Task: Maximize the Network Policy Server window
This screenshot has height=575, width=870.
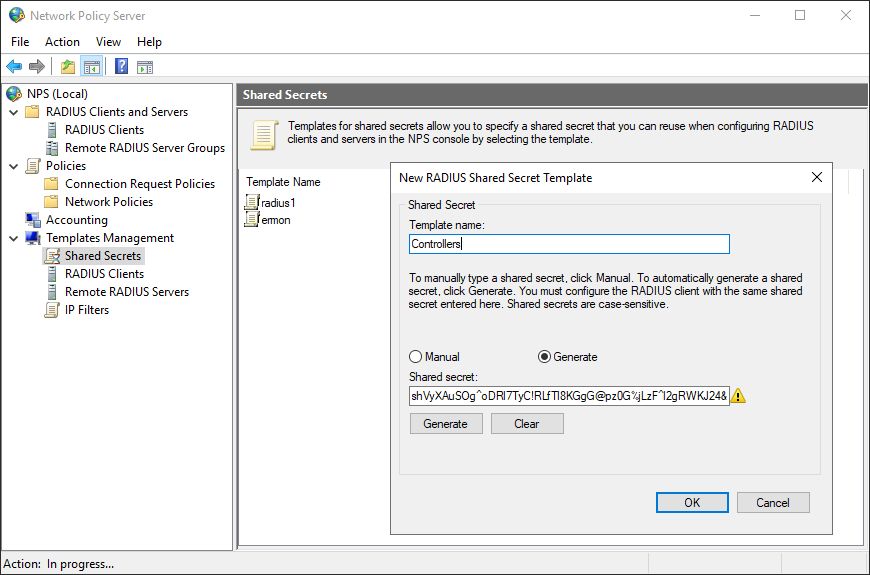Action: click(x=800, y=15)
